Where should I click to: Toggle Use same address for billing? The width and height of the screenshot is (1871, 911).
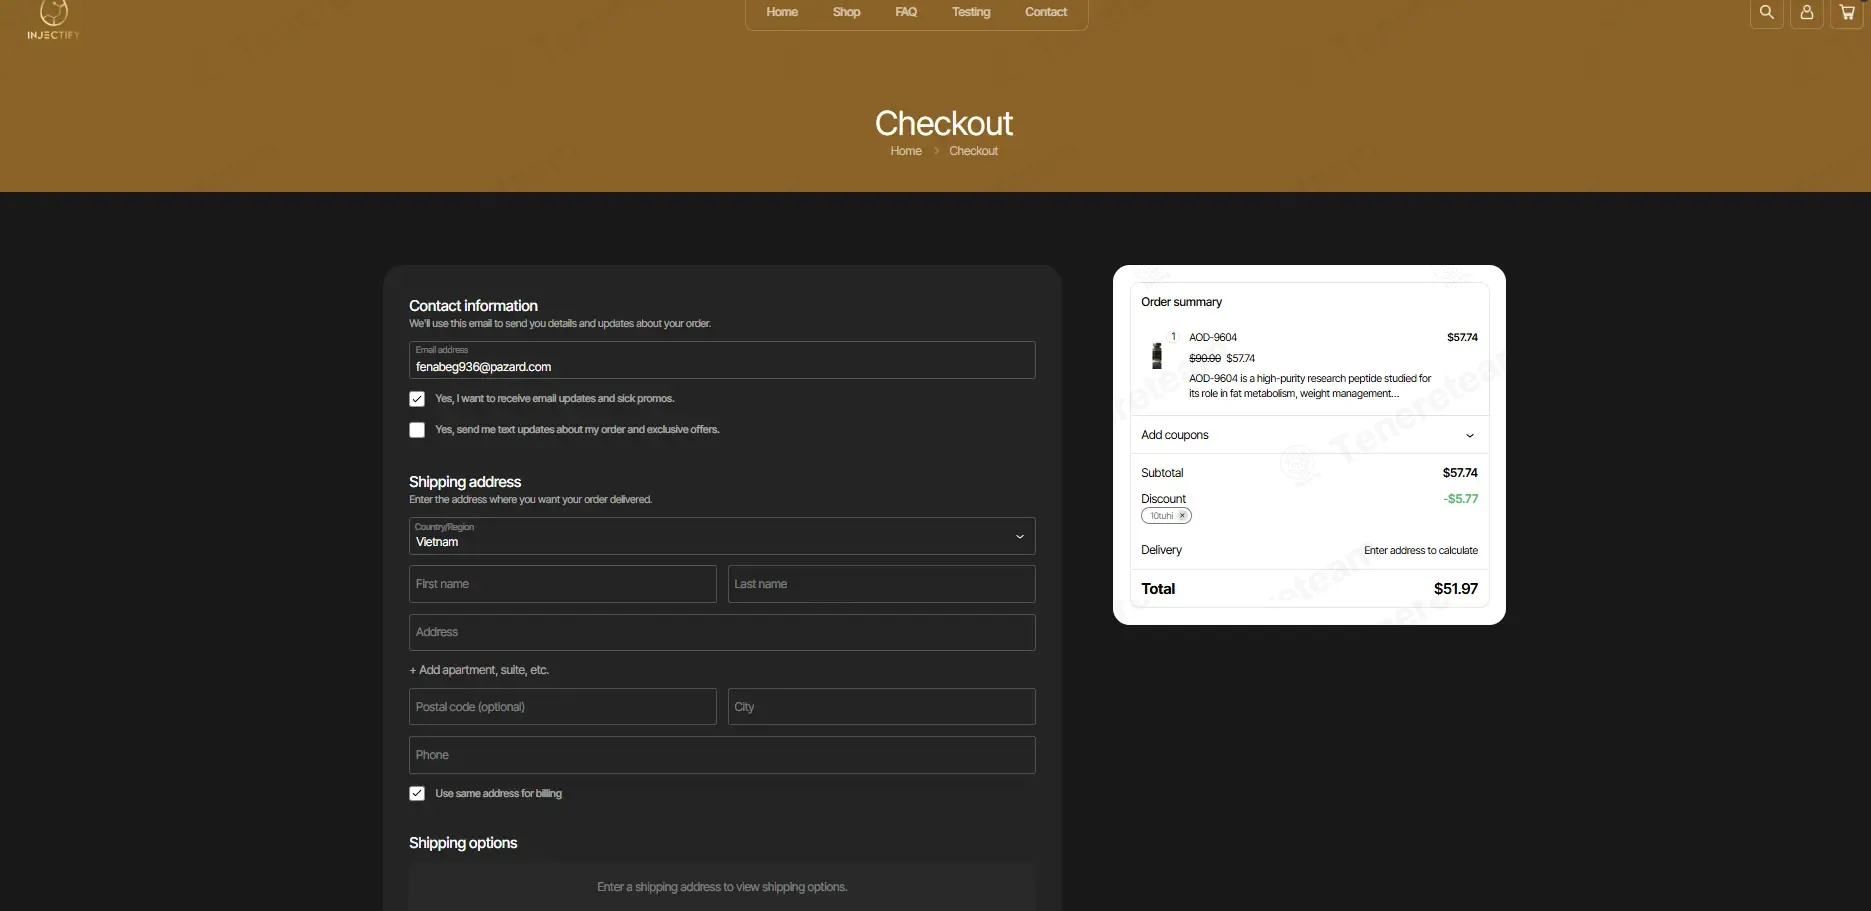coord(417,793)
